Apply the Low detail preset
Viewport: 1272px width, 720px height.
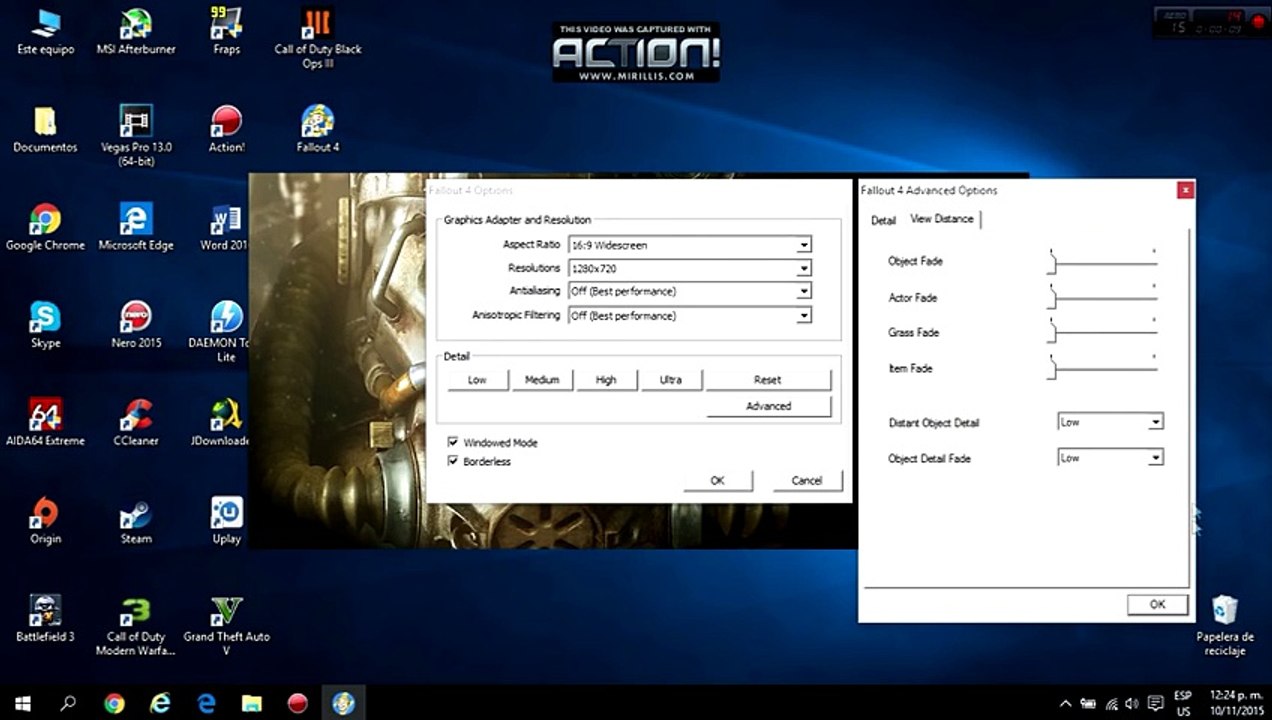477,380
